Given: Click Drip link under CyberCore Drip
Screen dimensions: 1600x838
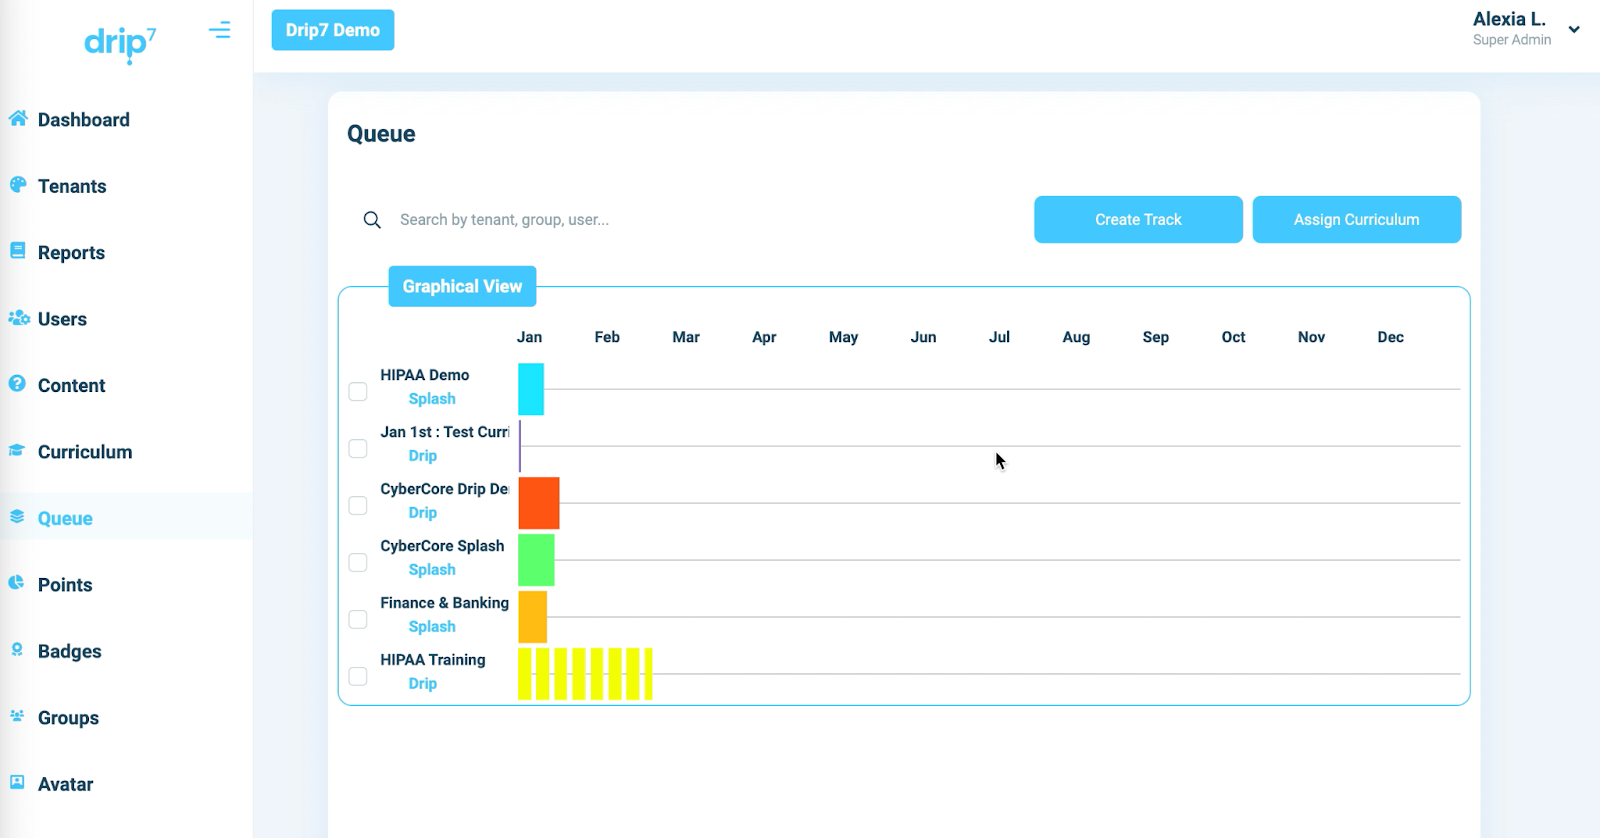Looking at the screenshot, I should [x=422, y=513].
